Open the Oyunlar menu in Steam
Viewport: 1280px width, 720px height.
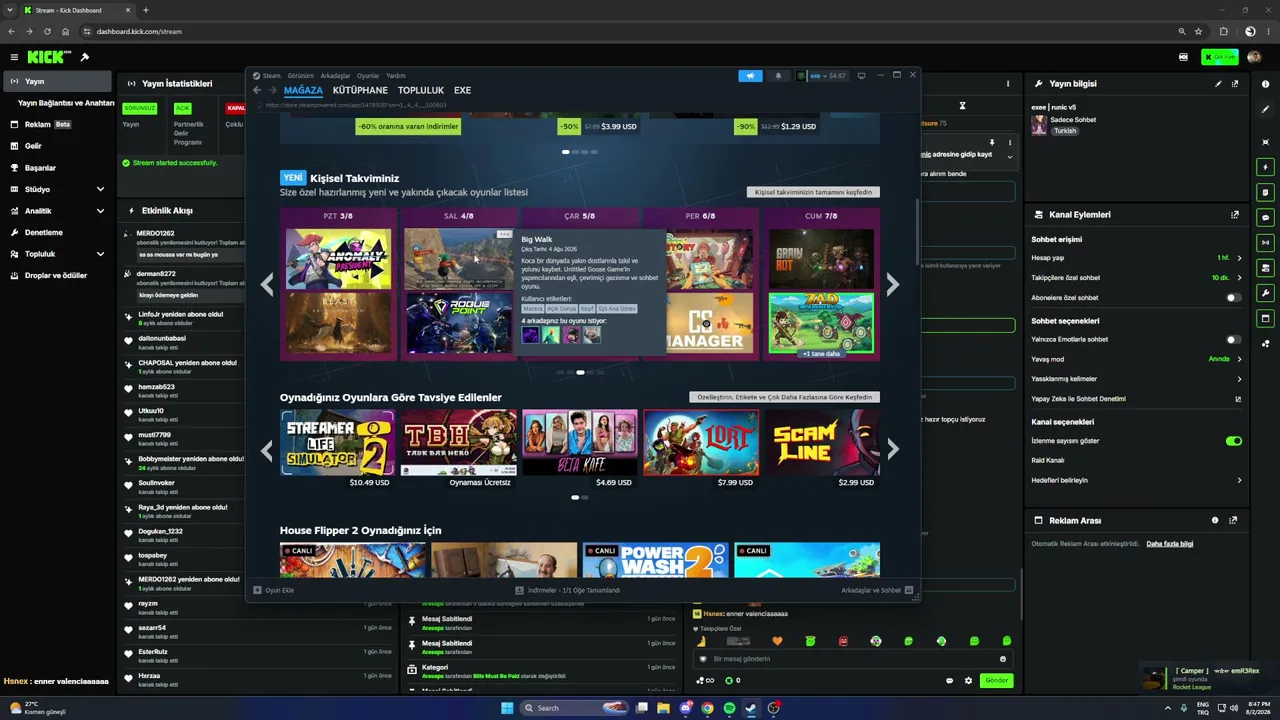coord(368,76)
